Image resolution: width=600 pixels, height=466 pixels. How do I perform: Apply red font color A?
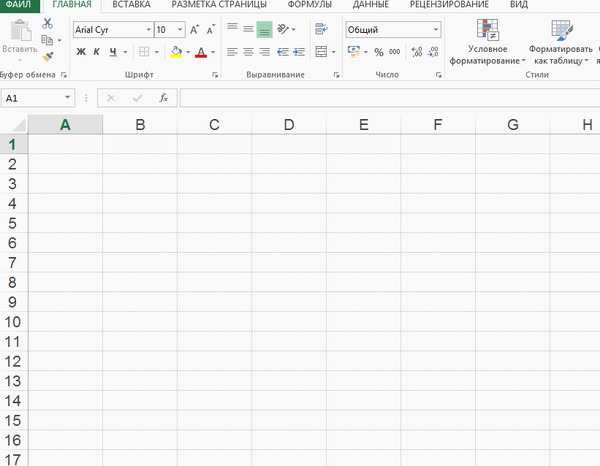pyautogui.click(x=201, y=52)
